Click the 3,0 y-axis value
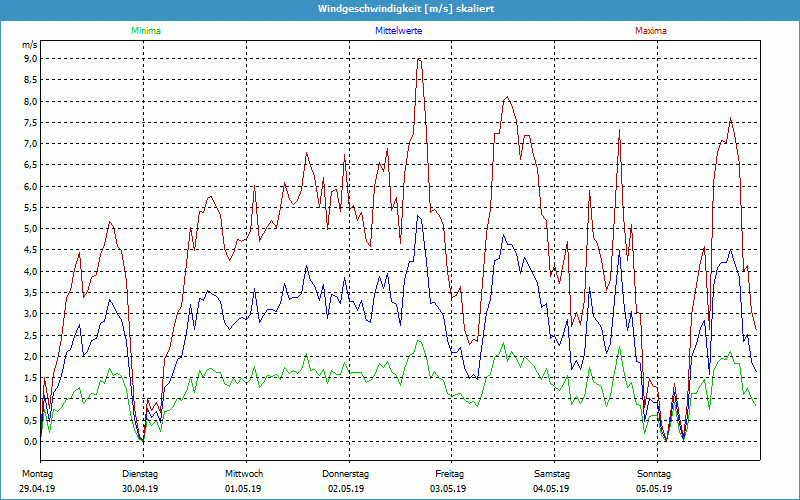Image resolution: width=800 pixels, height=500 pixels. click(x=31, y=314)
